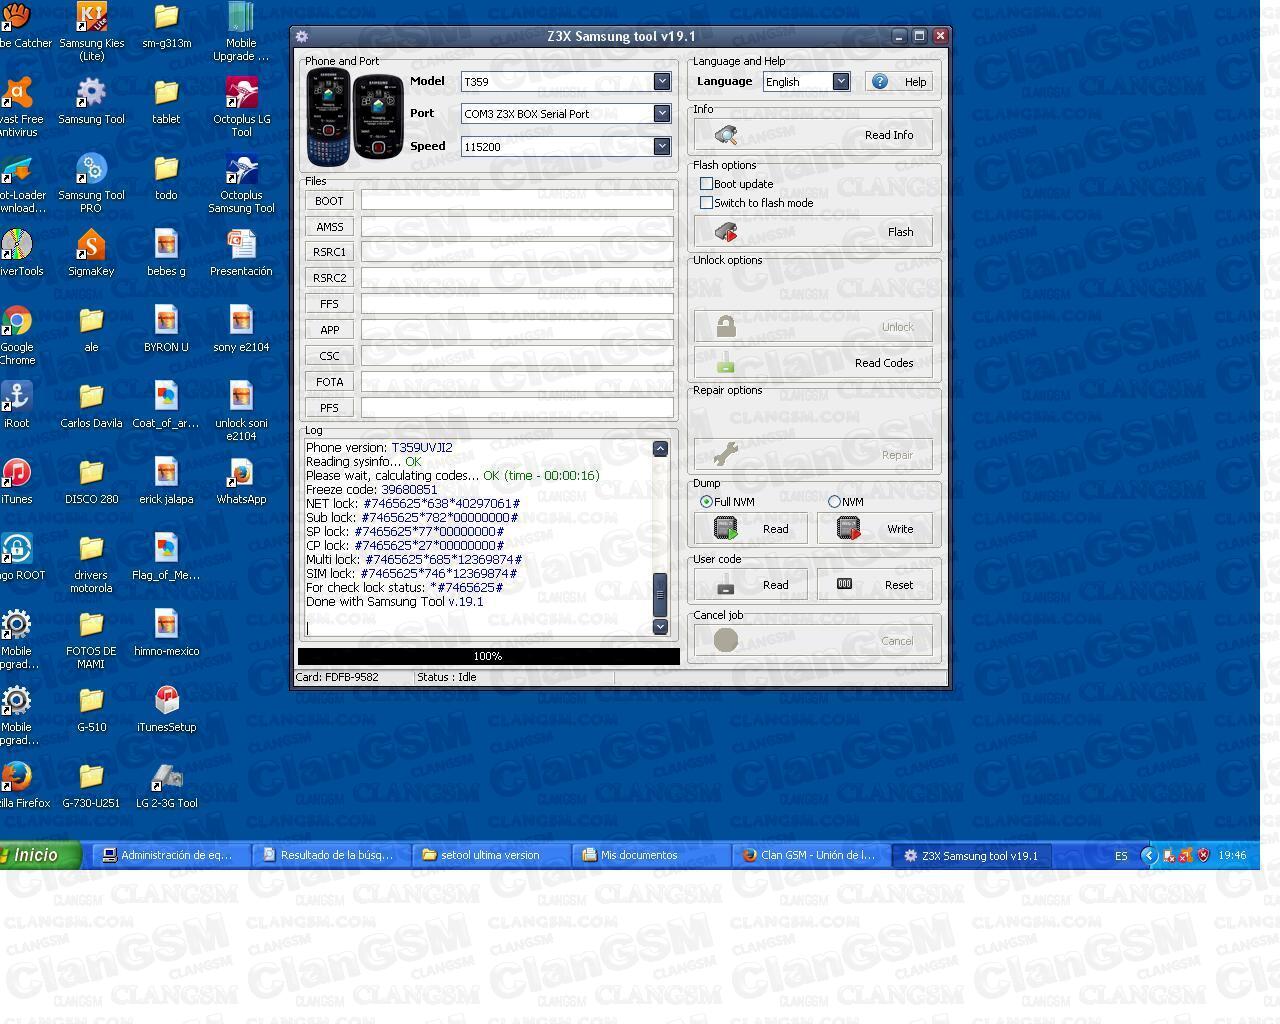Click the log scrollbar up arrow
The image size is (1280, 1024).
click(660, 449)
